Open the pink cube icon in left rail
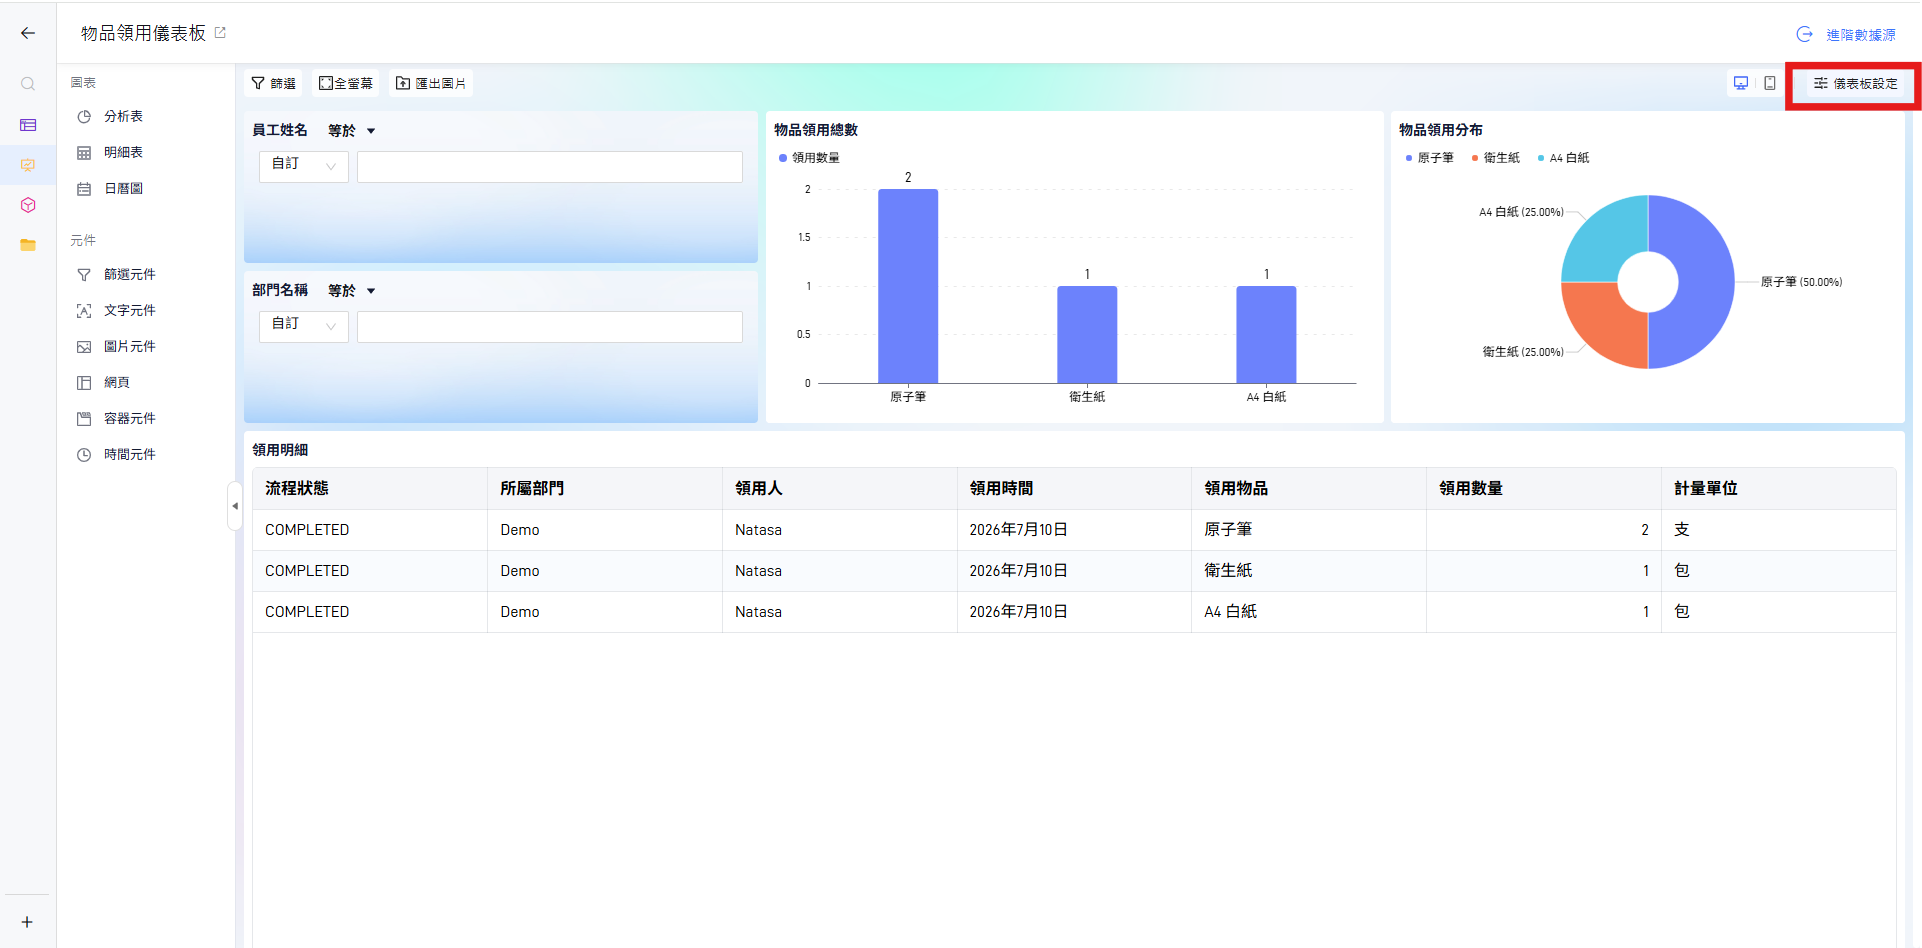The image size is (1922, 948). [x=28, y=205]
